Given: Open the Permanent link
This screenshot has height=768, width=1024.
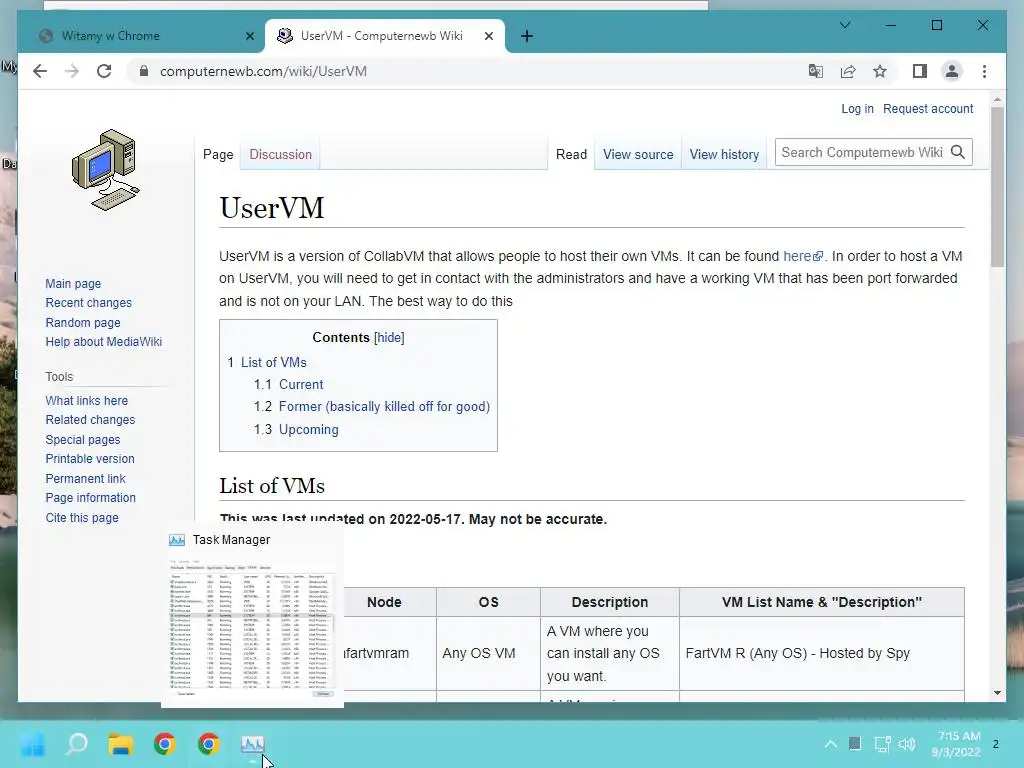Looking at the screenshot, I should [x=85, y=478].
